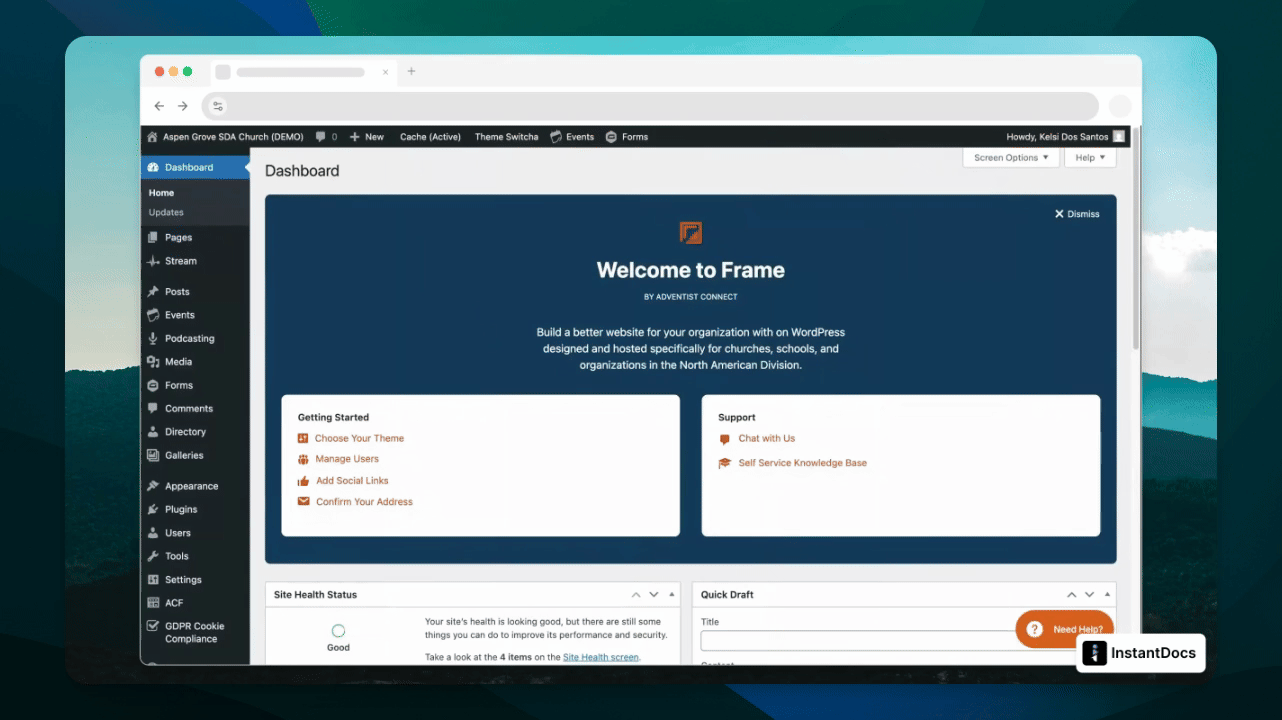1282x720 pixels.
Task: Select the Posts pushpin icon
Action: [x=153, y=292]
